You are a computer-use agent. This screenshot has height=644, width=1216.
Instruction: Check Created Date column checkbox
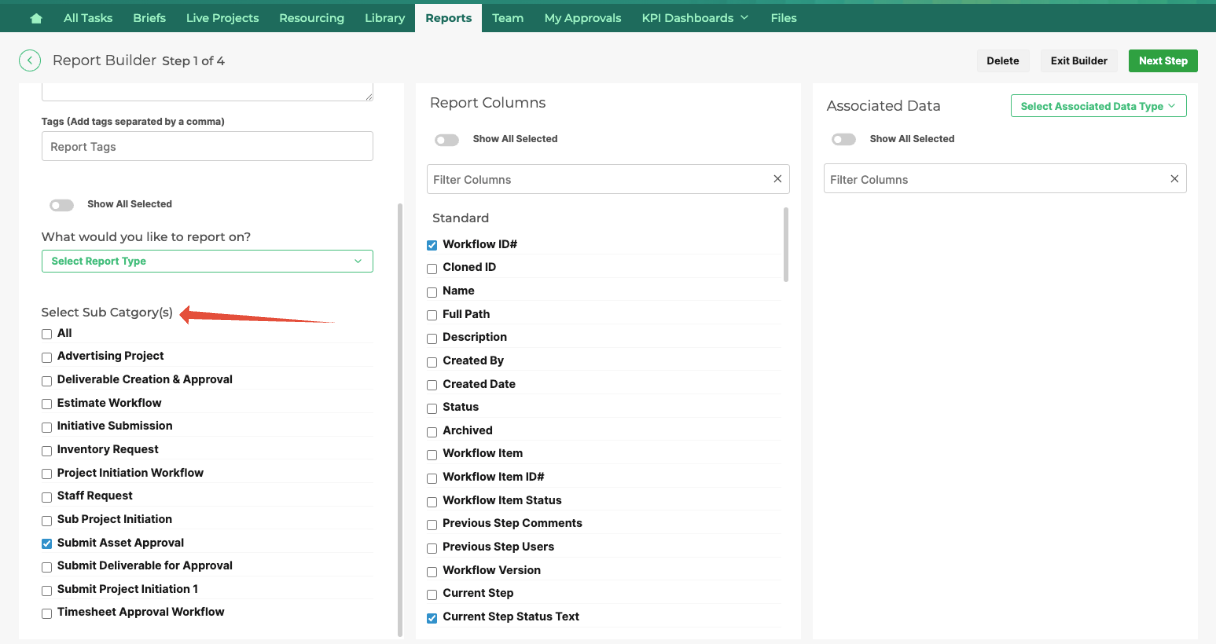click(432, 385)
